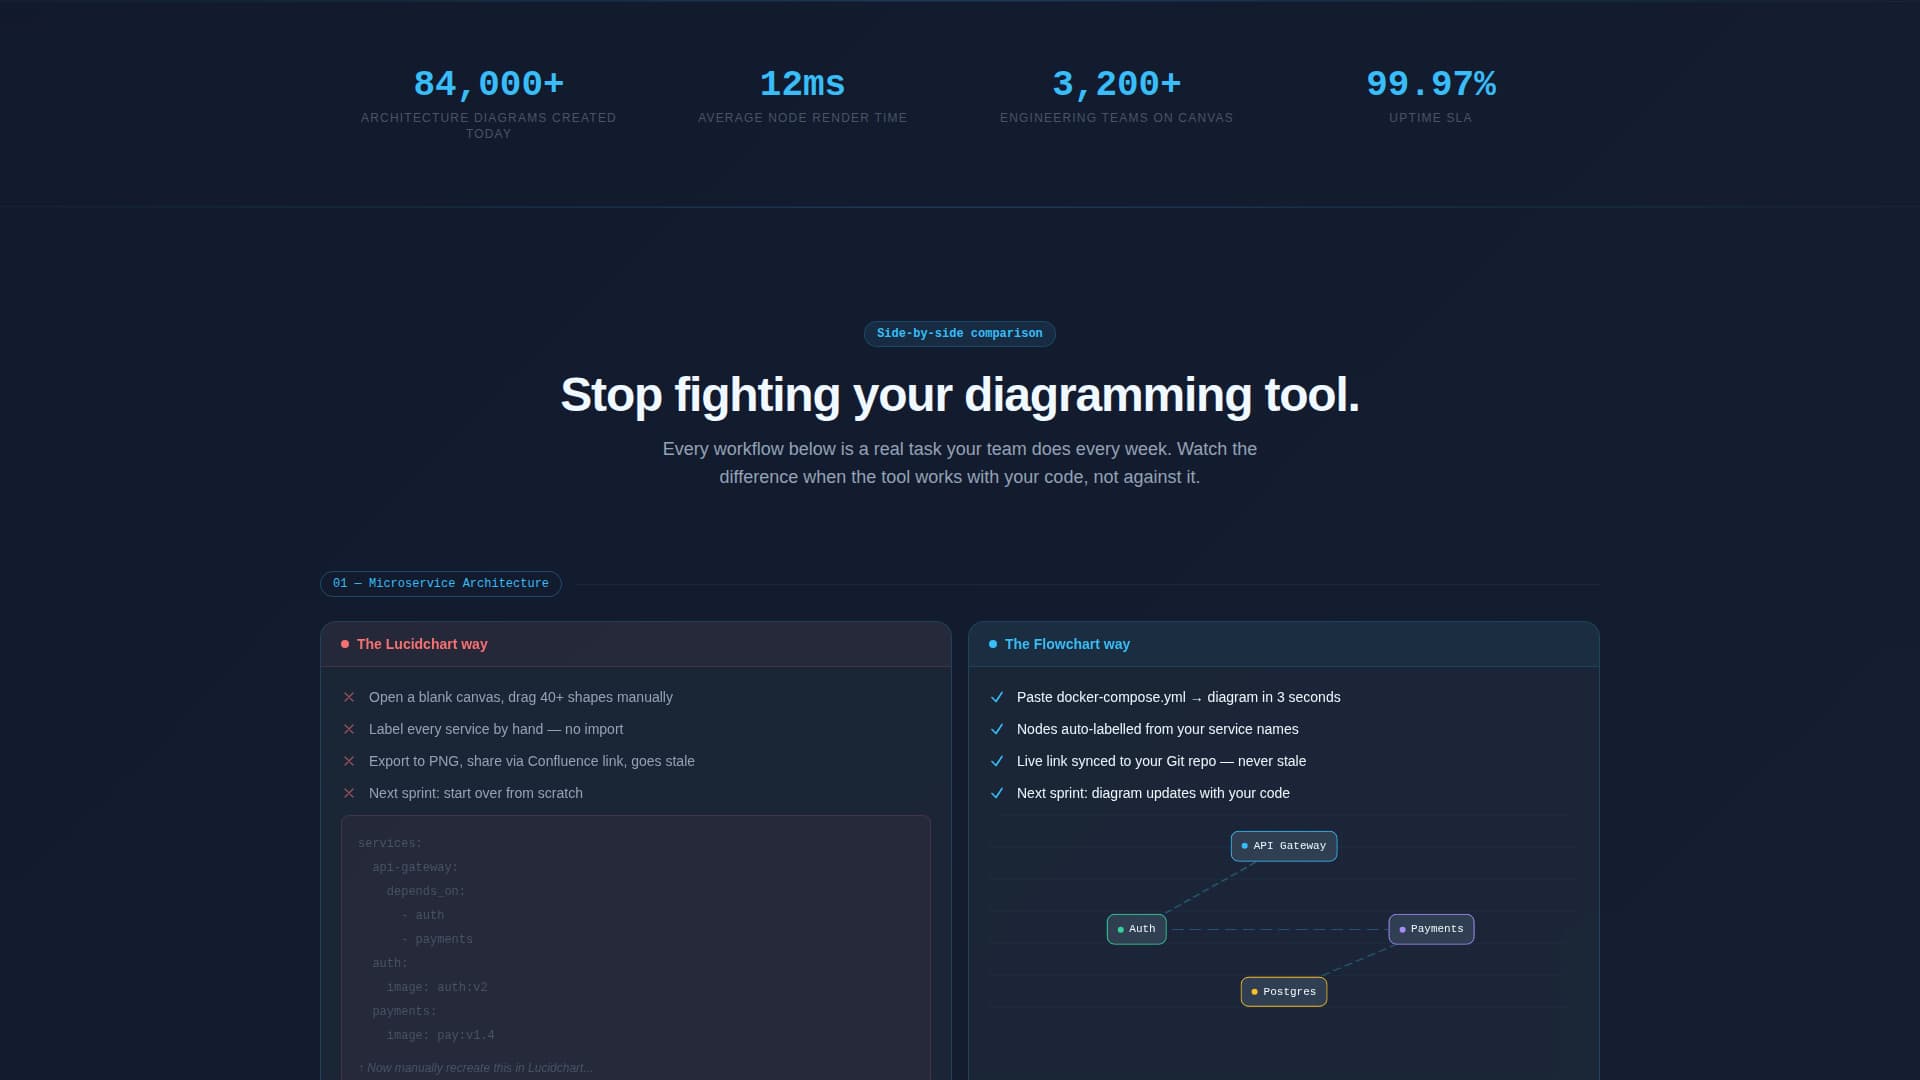Click blue dot before The Flowchart way
Screen dimensions: 1920x1080
pos(993,644)
